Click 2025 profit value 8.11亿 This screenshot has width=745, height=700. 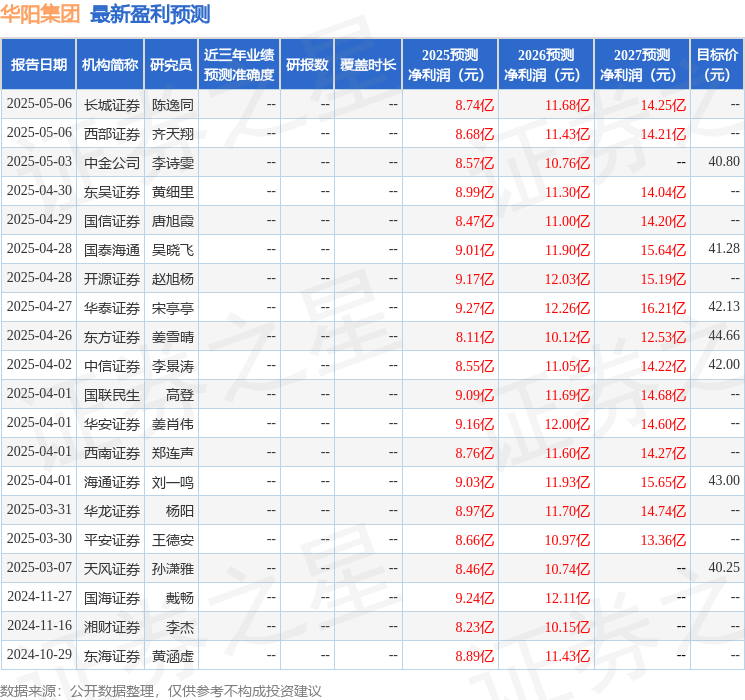pyautogui.click(x=475, y=337)
